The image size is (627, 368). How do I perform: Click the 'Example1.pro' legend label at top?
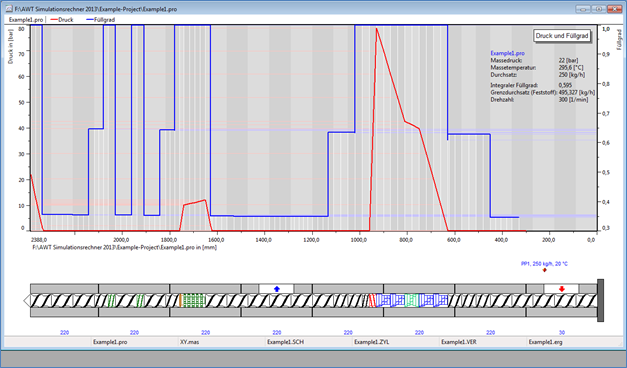26,20
